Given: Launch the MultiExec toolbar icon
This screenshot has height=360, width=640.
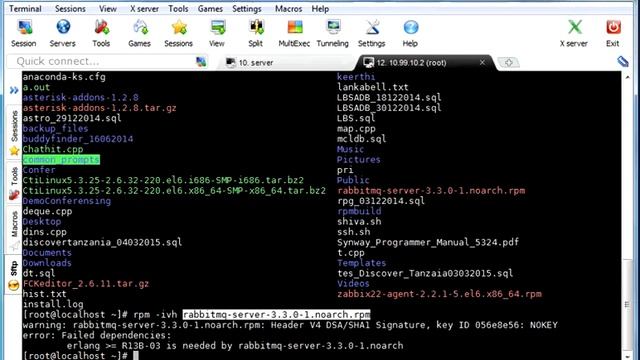Looking at the screenshot, I should click(x=294, y=33).
